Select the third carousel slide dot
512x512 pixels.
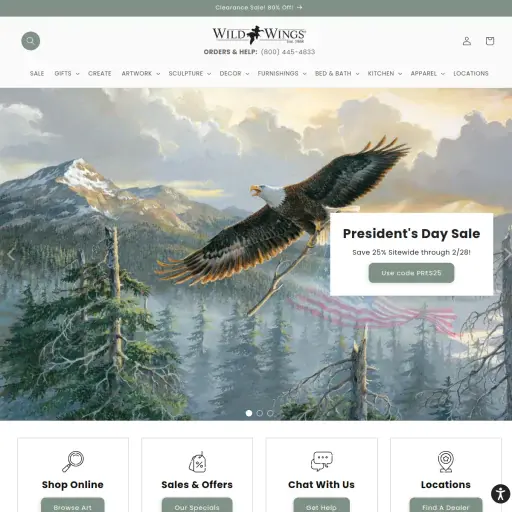click(x=270, y=413)
